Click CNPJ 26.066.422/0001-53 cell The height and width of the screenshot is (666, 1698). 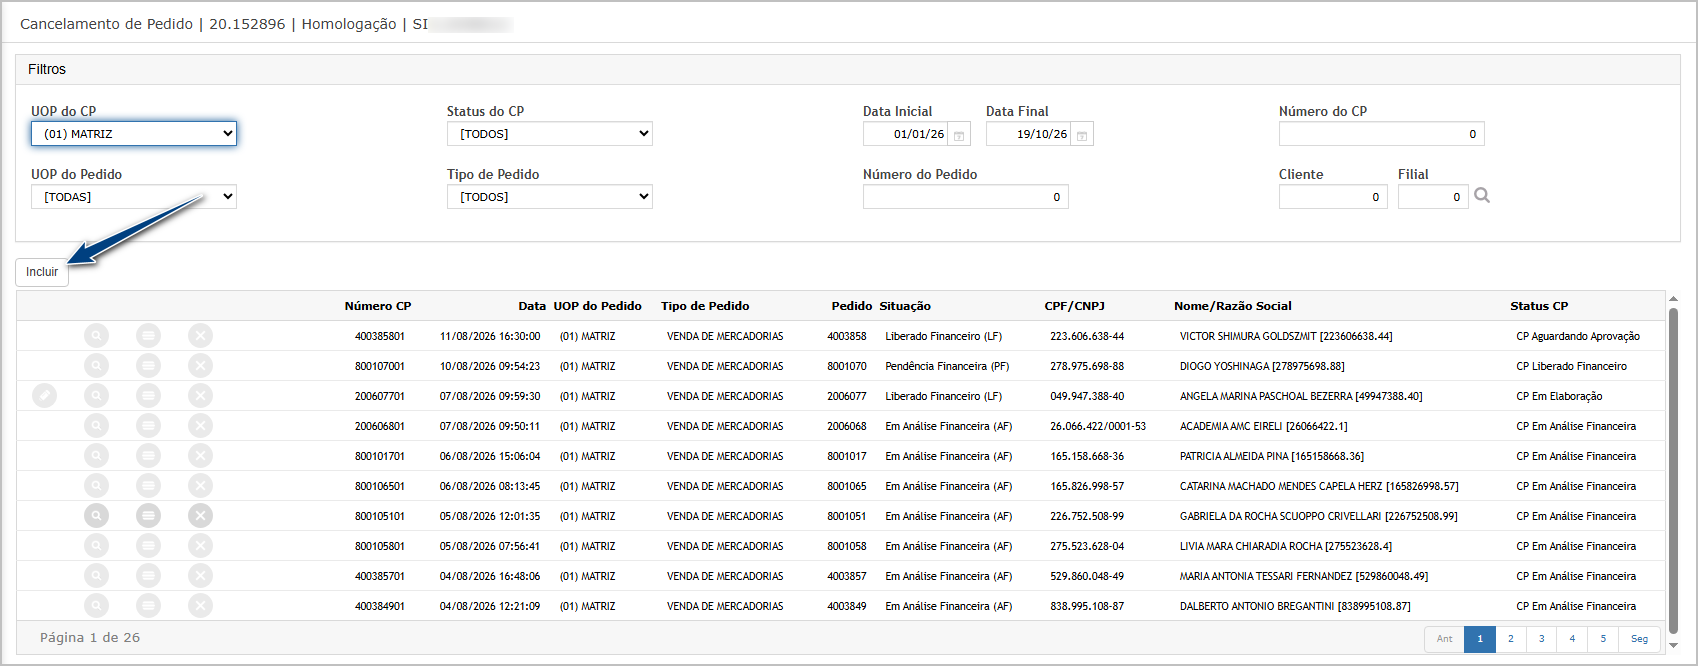coord(1098,427)
